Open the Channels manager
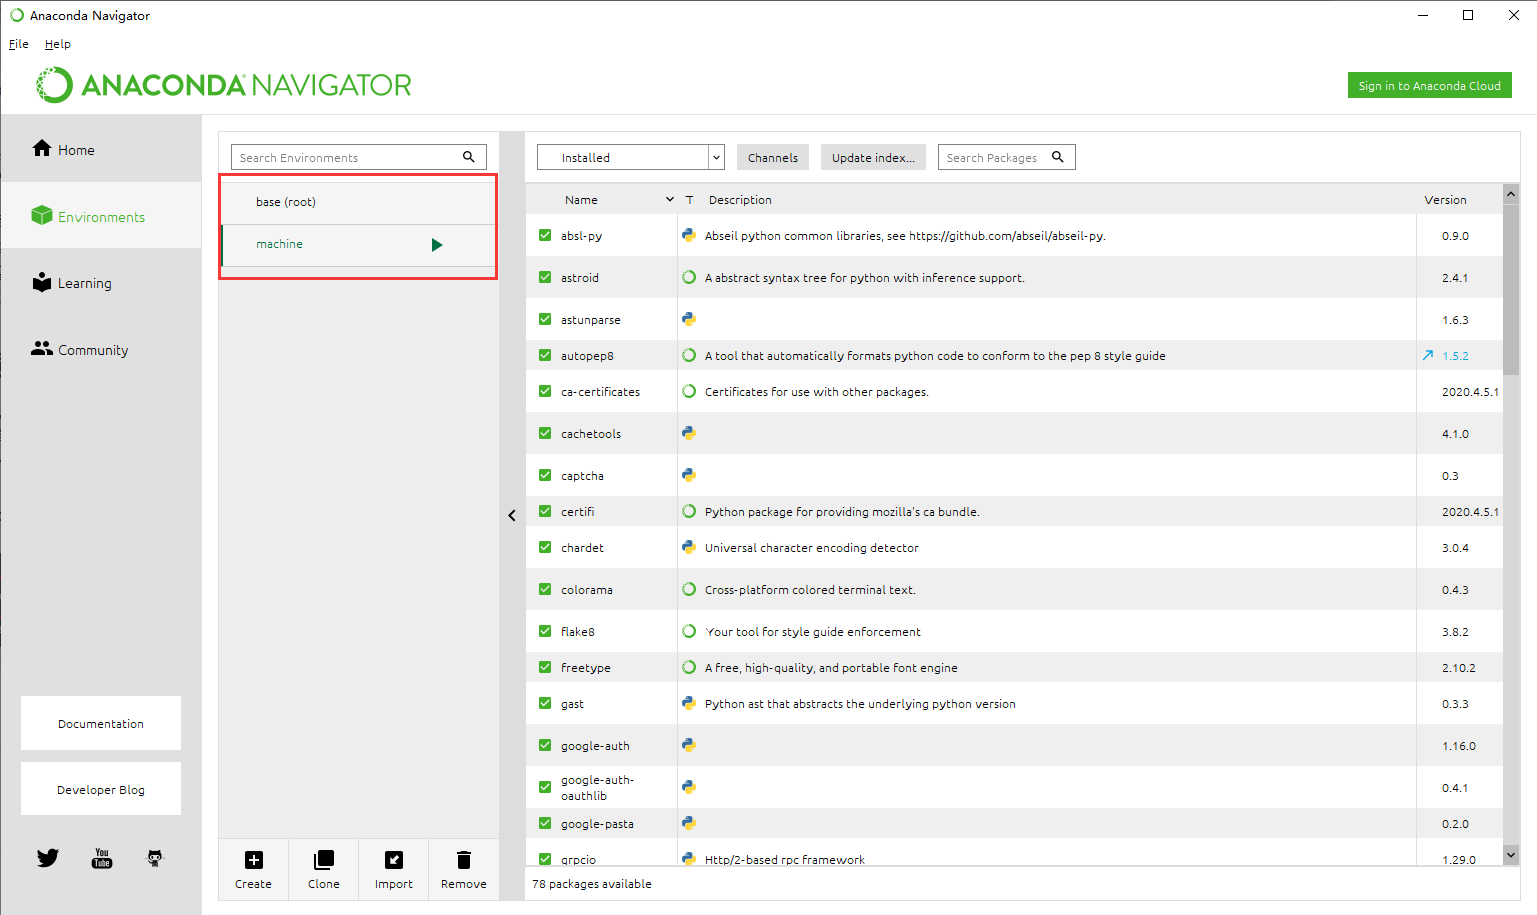Image resolution: width=1537 pixels, height=915 pixels. pos(772,157)
